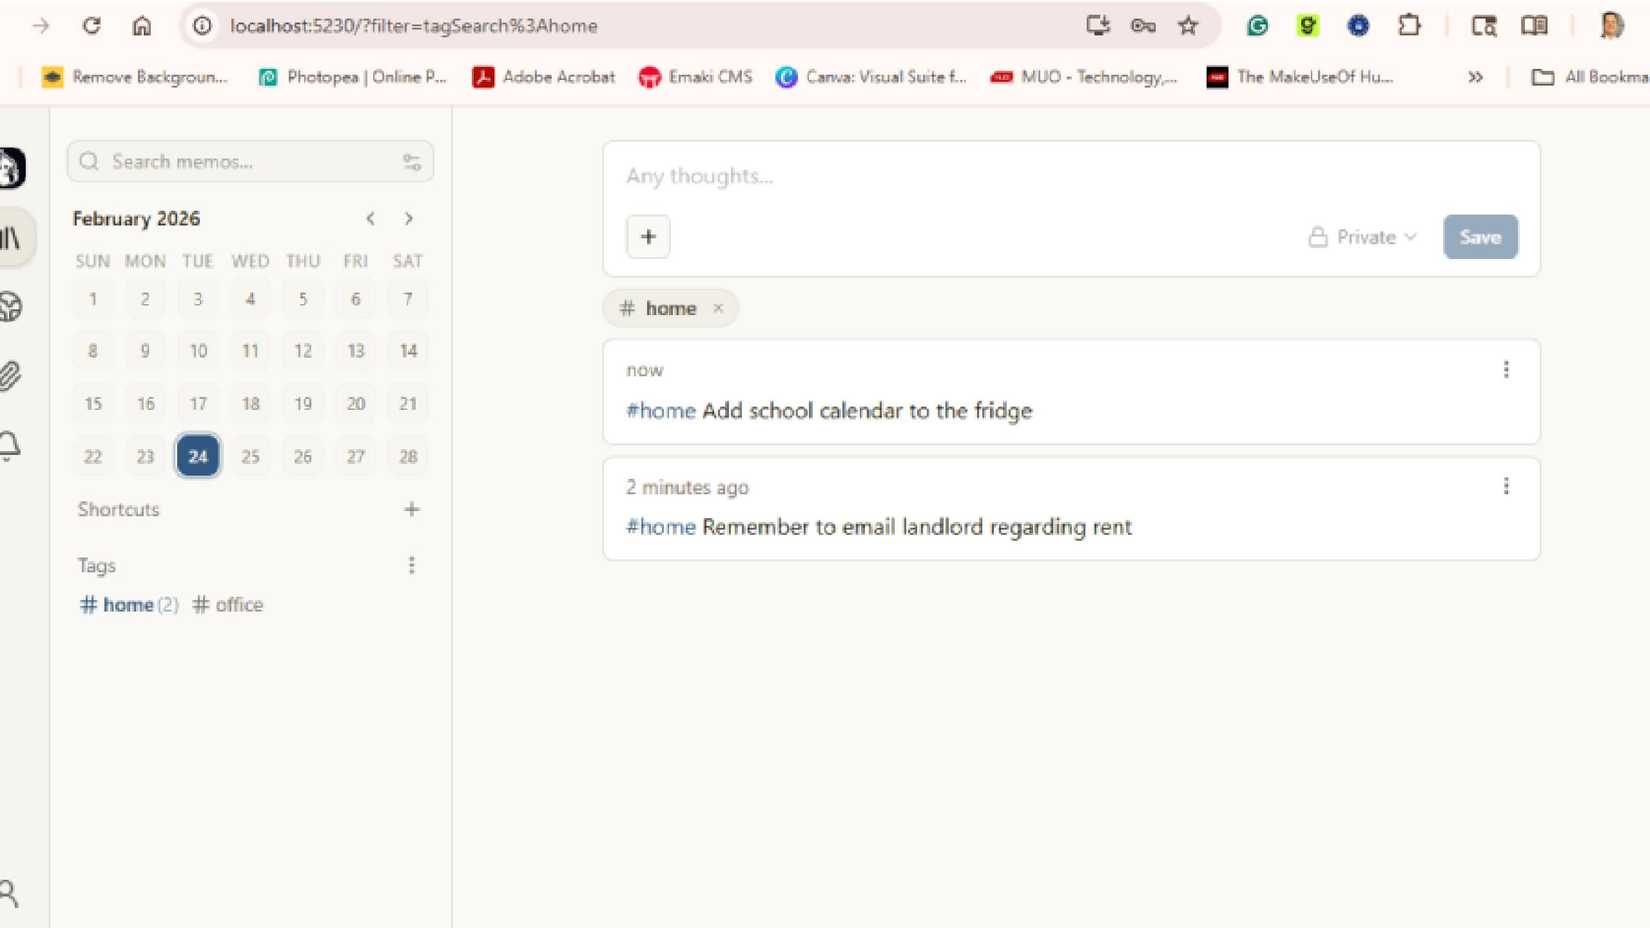Viewport: 1650px width, 928px height.
Task: Remove the home tag filter chip
Action: click(x=718, y=309)
